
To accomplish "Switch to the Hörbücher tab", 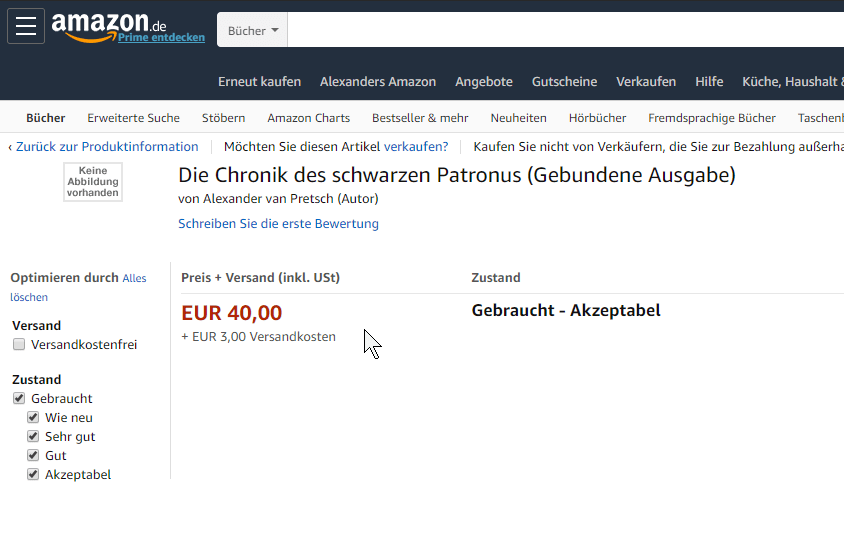I will [x=597, y=118].
